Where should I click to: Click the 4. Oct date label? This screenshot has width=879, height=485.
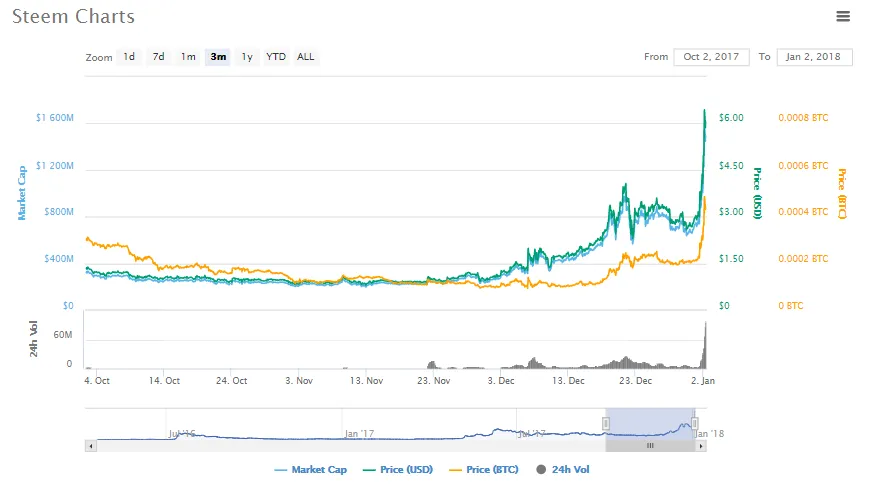(97, 381)
